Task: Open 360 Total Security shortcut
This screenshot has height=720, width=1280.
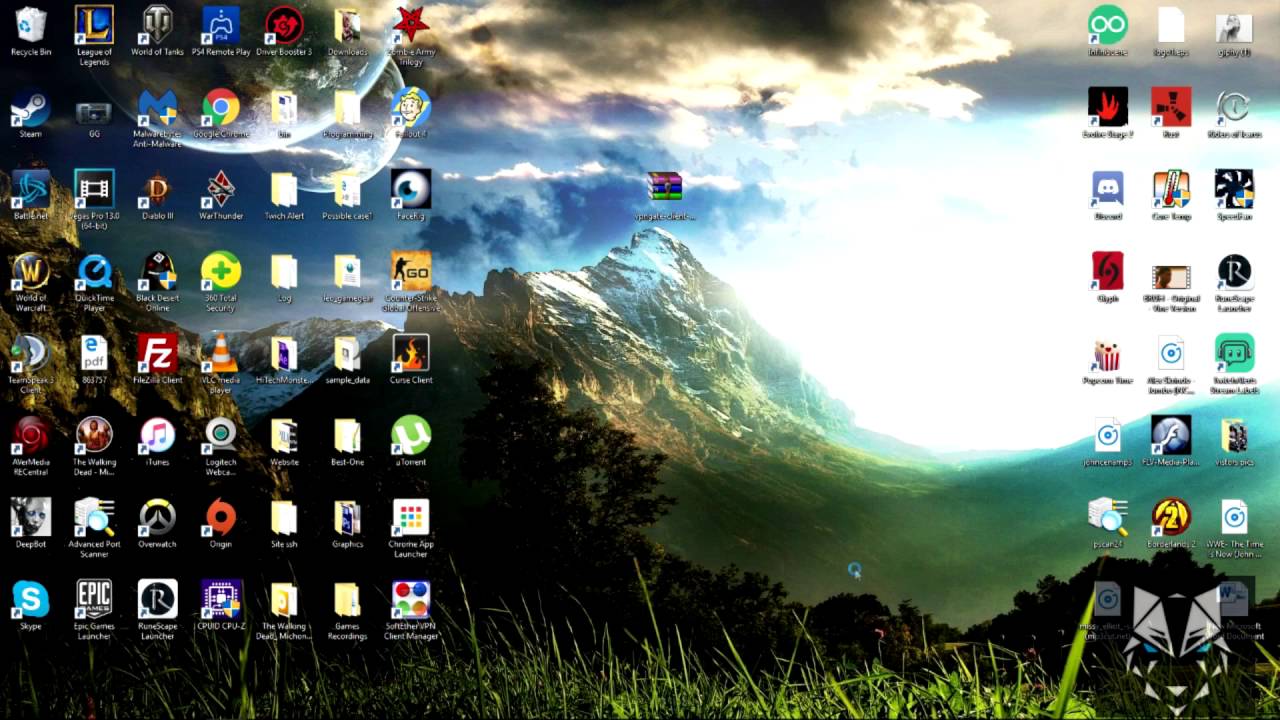Action: [221, 271]
